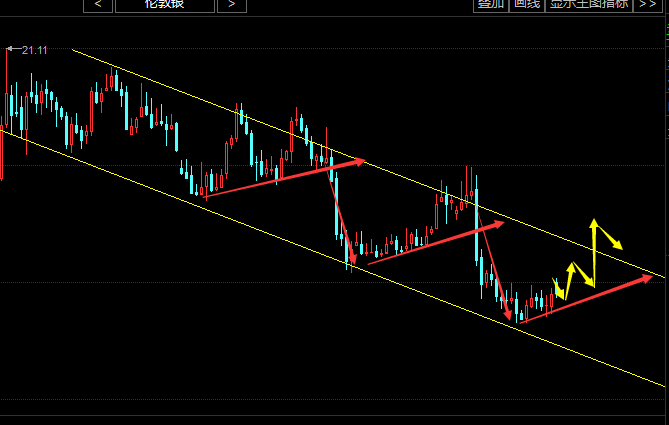Click the tall yellow forecast arrow tip
The width and height of the screenshot is (669, 425).
593,222
